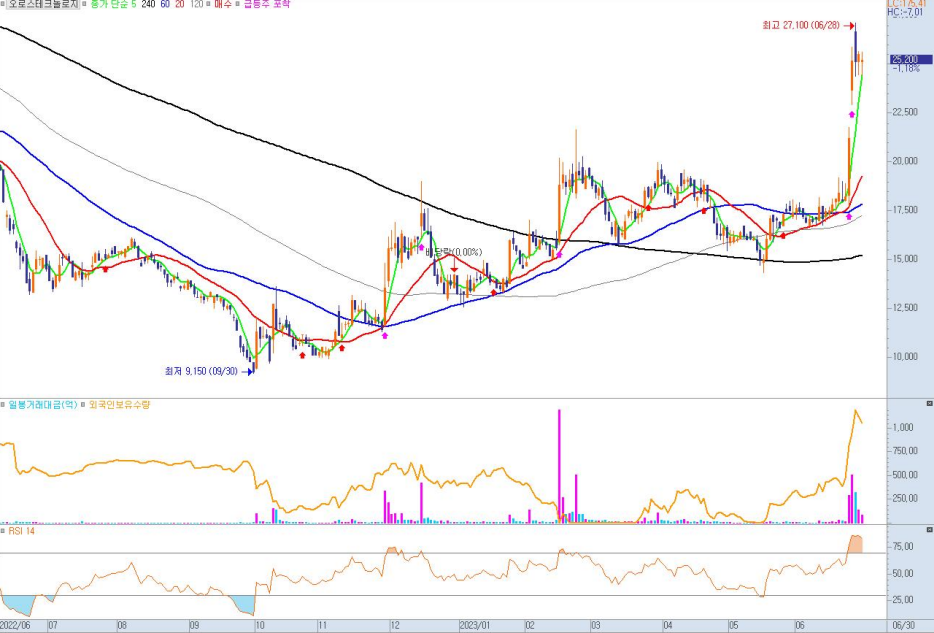Click the 오로스테크놀로지 stock name button
This screenshot has height=633, width=934.
click(x=42, y=4)
